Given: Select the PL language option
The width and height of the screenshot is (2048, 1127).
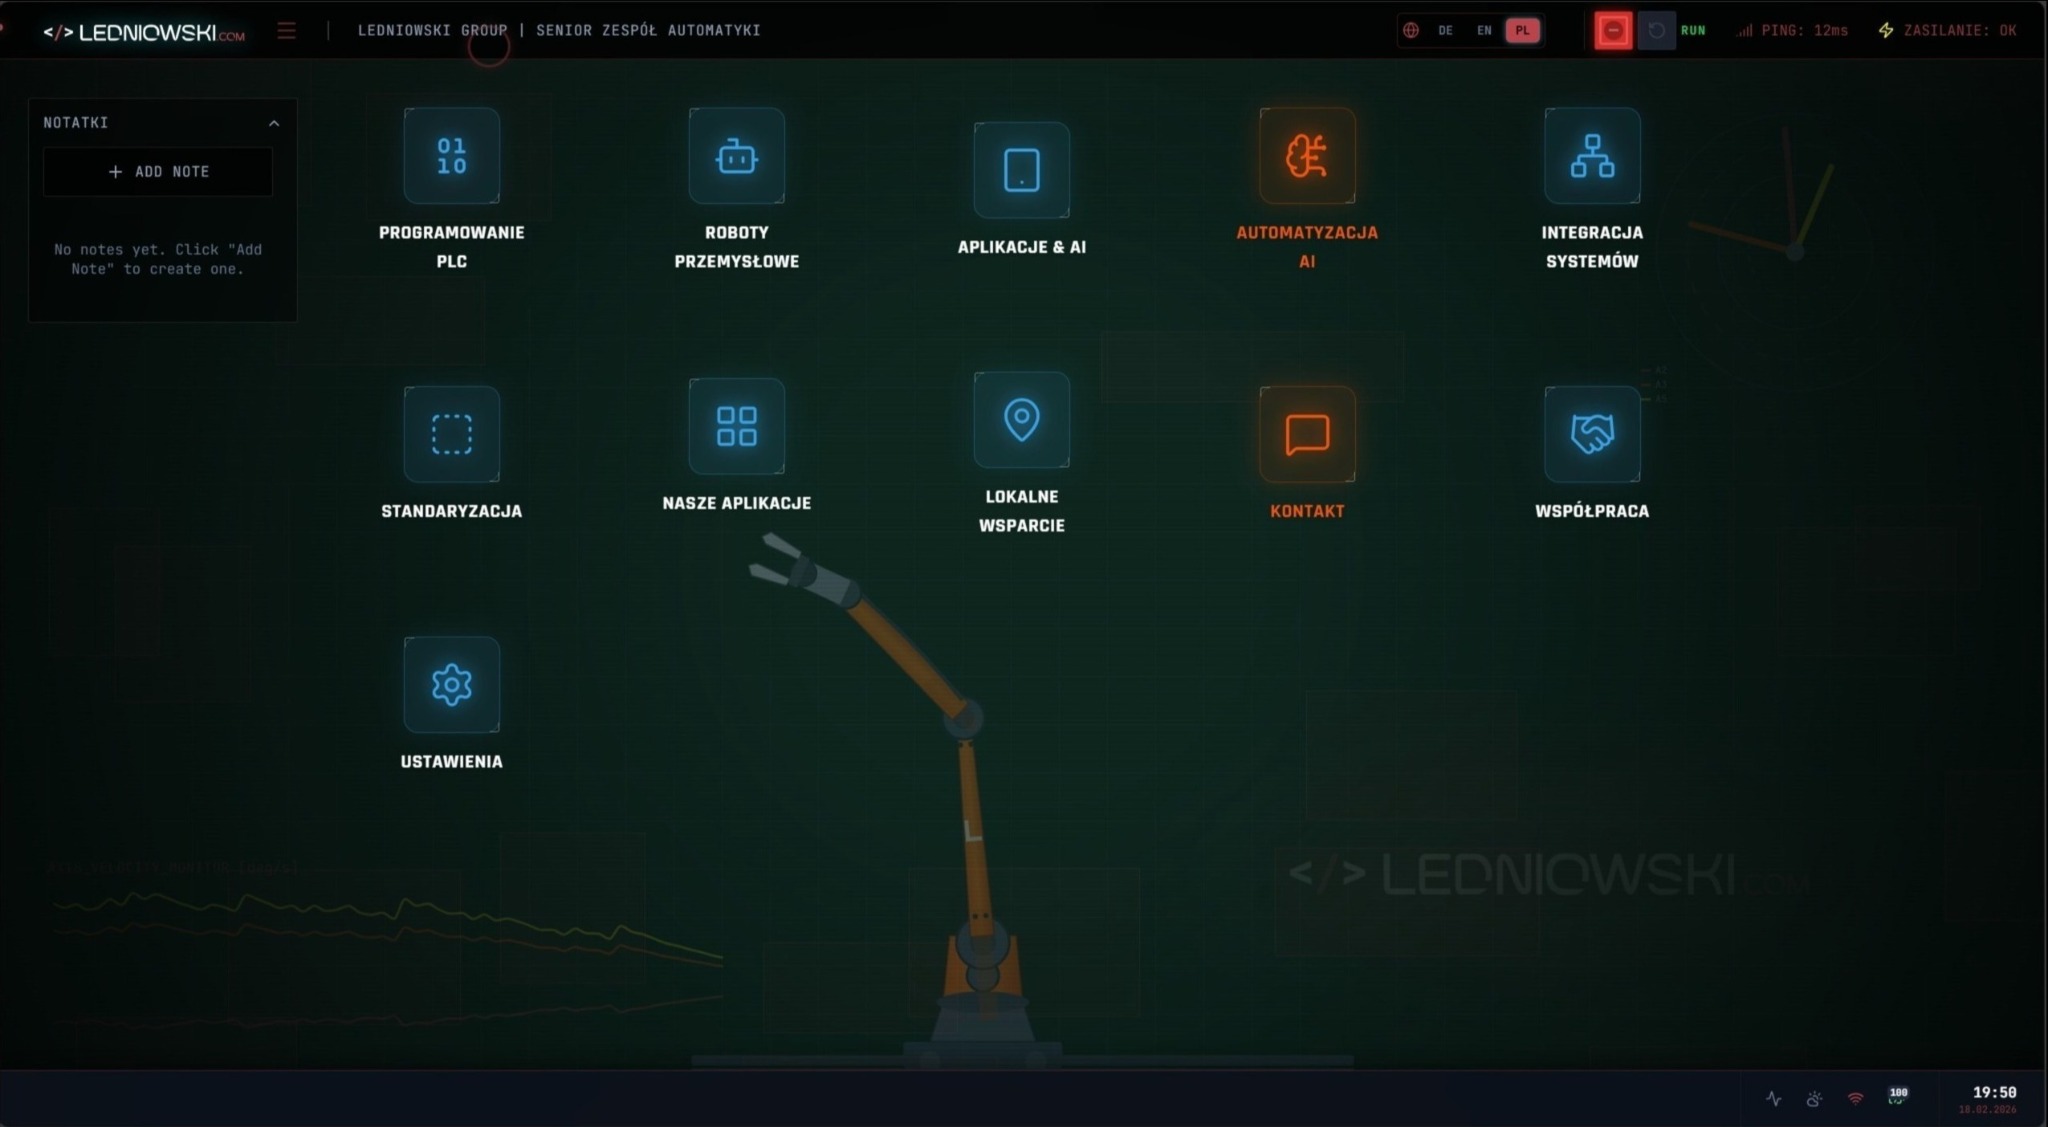Looking at the screenshot, I should click(1522, 31).
